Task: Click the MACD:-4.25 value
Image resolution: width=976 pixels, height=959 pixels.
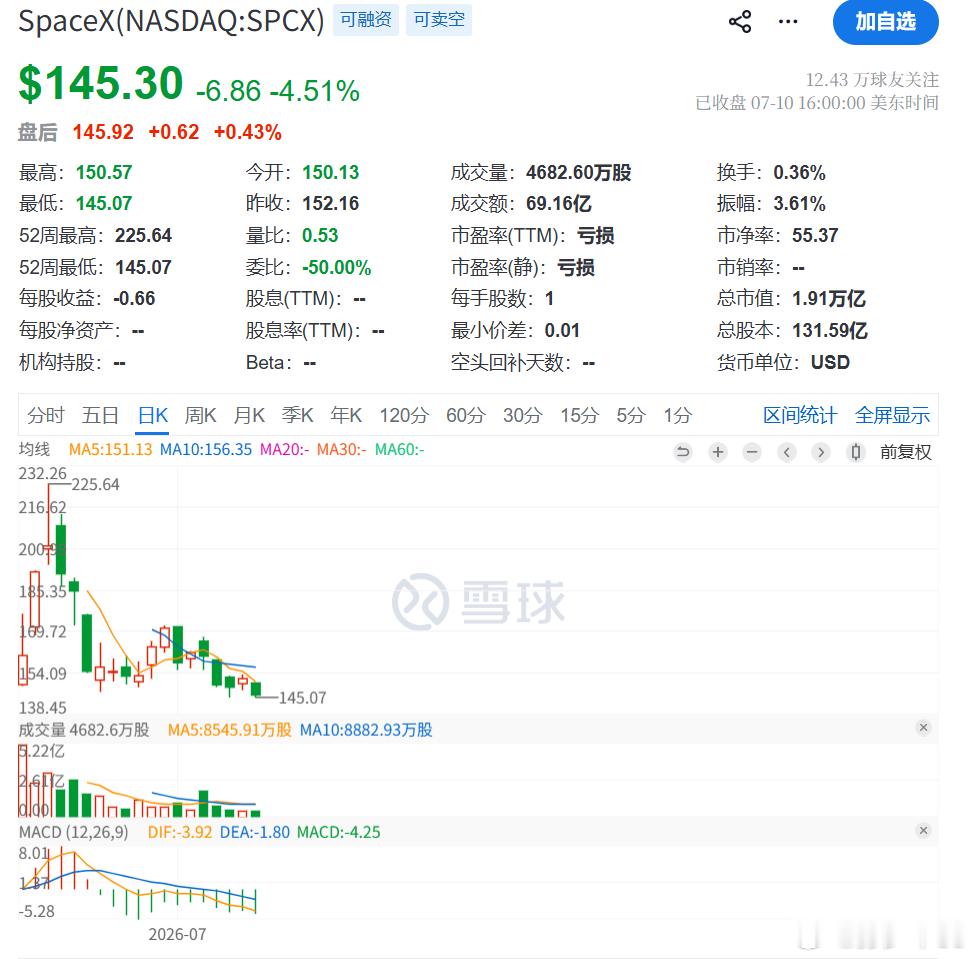Action: [339, 832]
